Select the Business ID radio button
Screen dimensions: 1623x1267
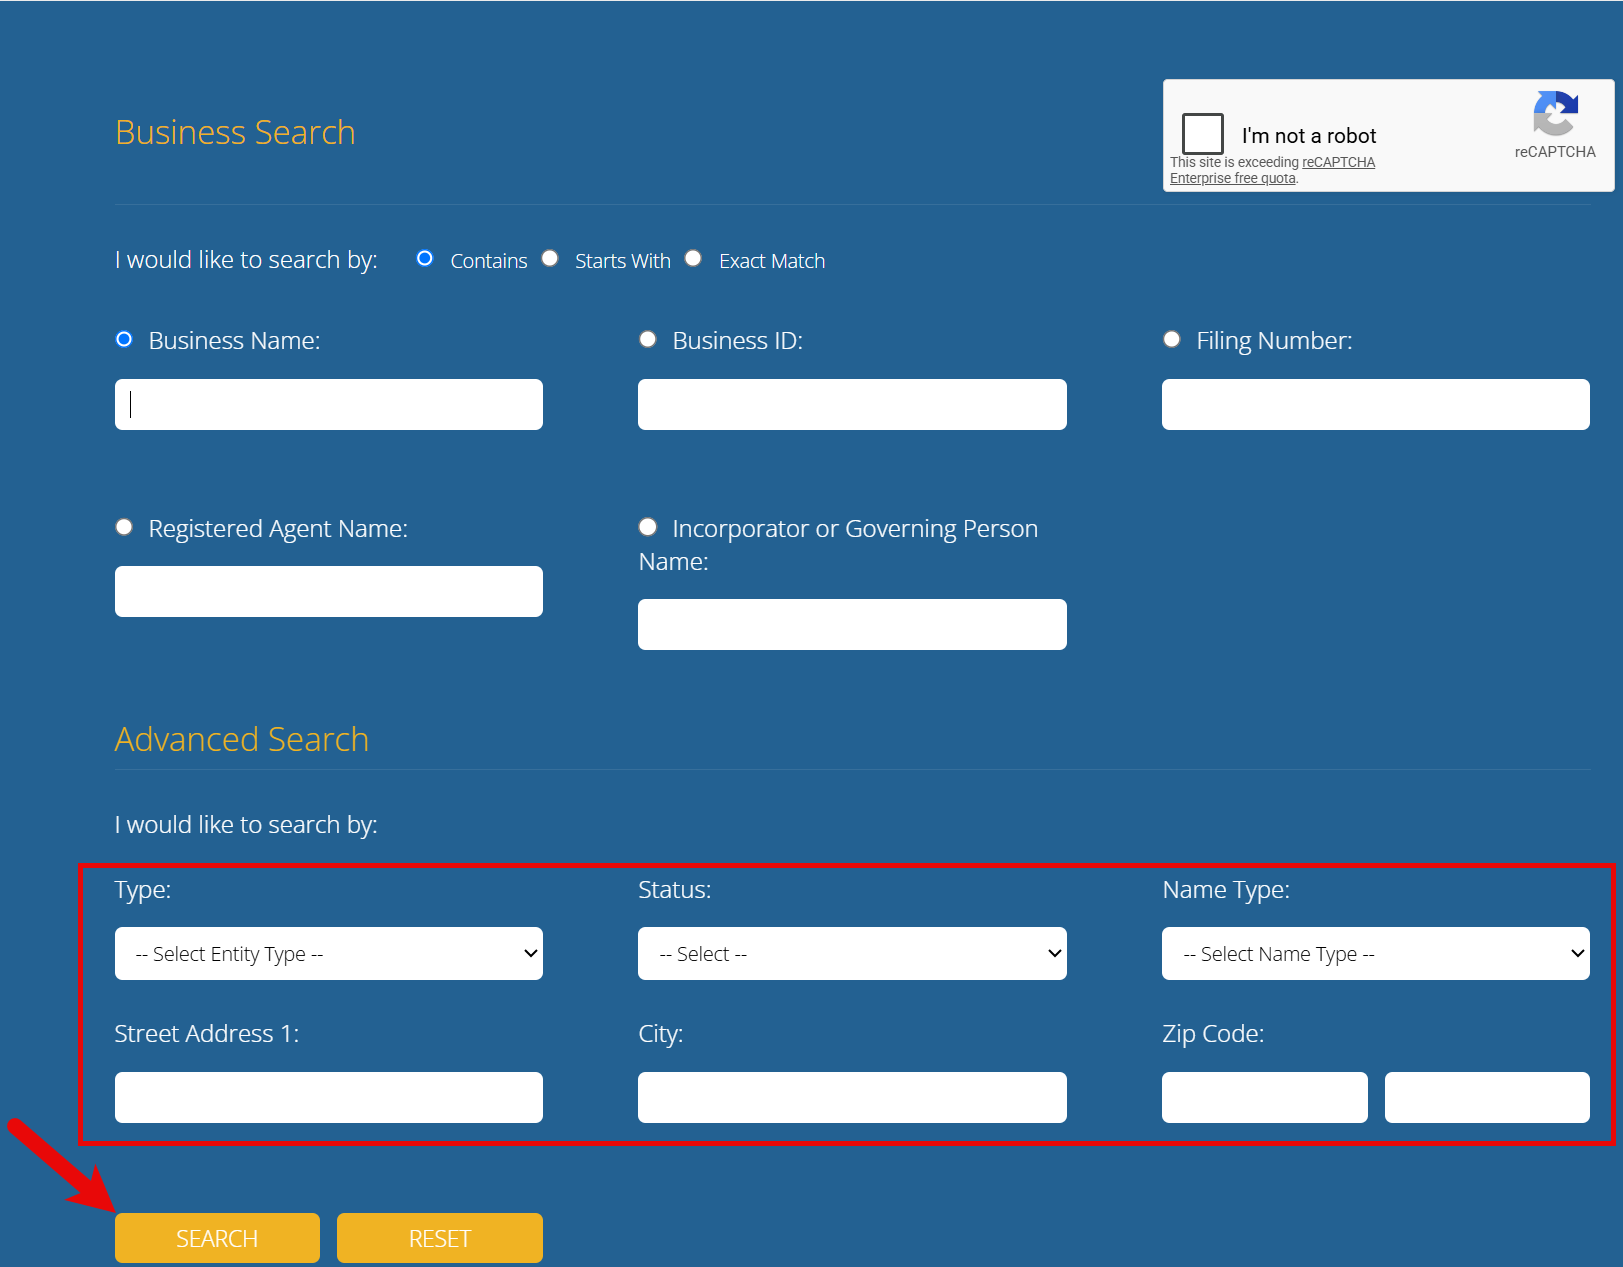tap(648, 339)
